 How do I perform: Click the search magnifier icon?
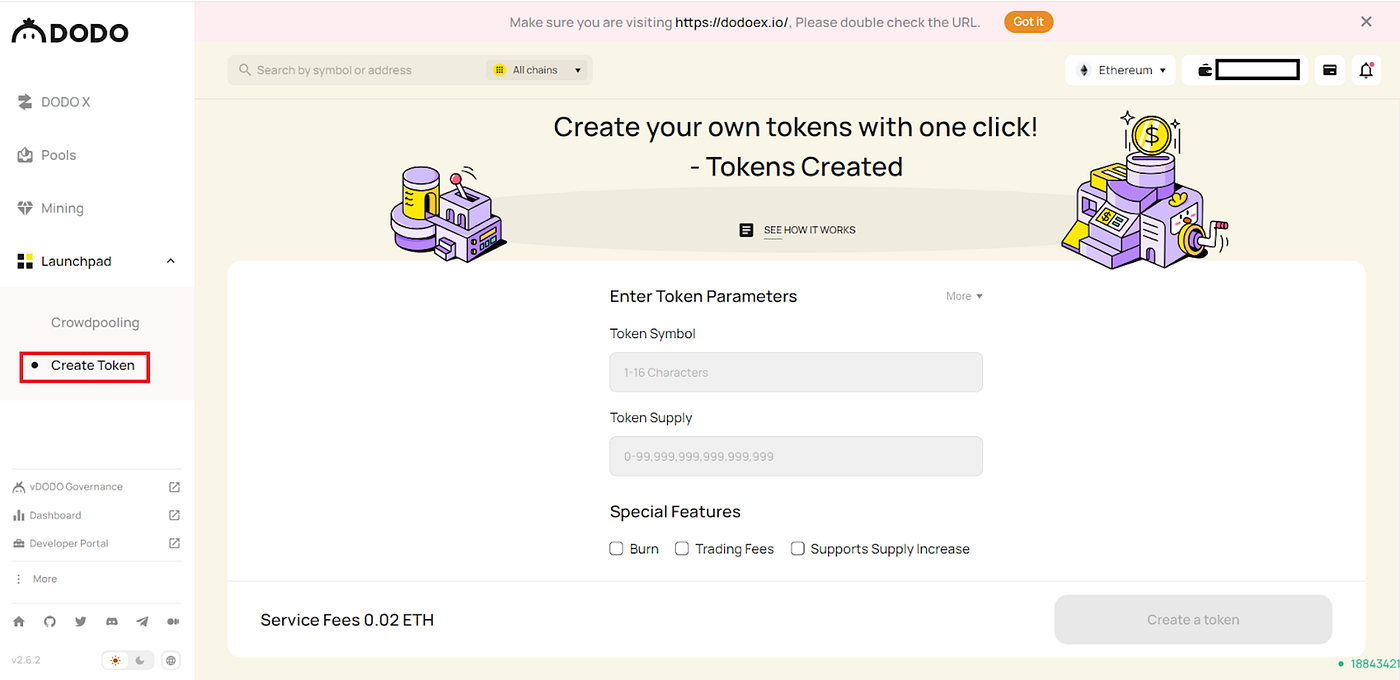244,70
